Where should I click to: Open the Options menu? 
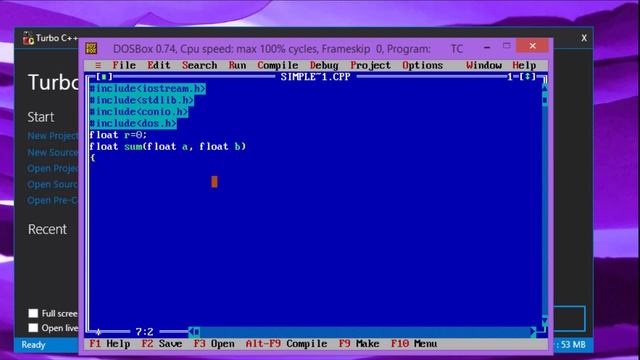422,65
